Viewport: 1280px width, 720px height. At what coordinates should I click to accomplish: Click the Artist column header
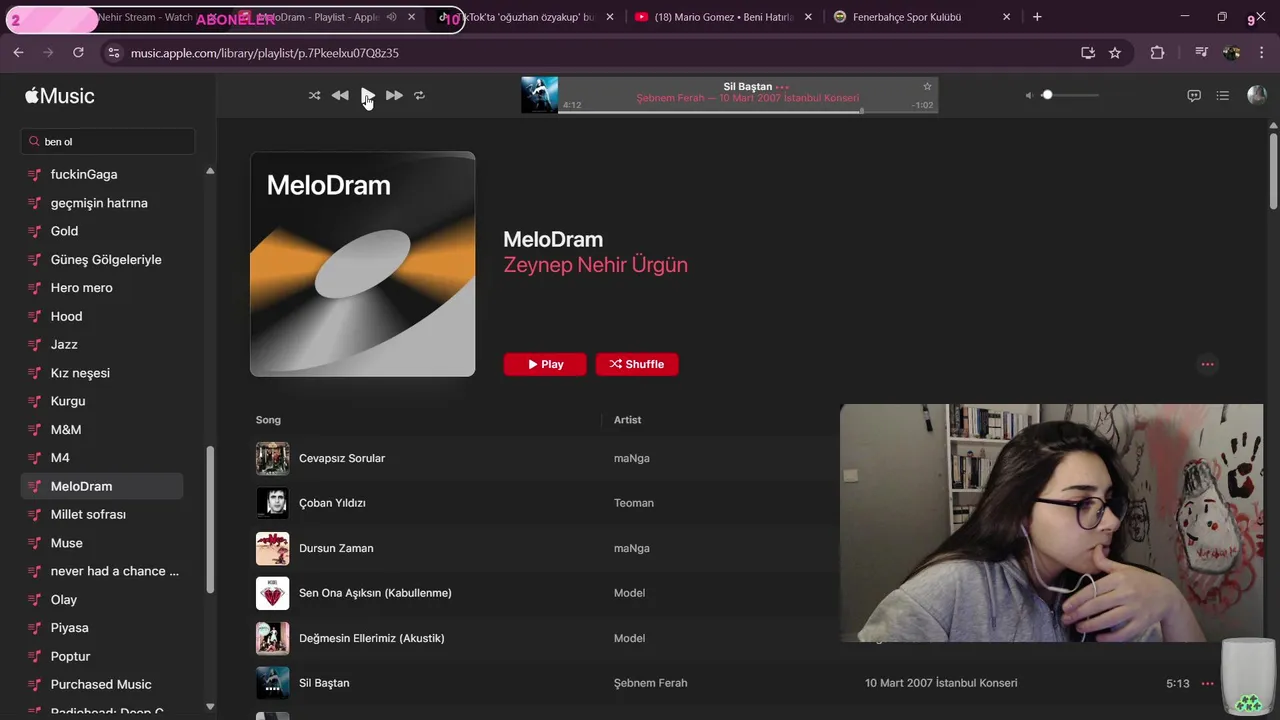pos(627,420)
